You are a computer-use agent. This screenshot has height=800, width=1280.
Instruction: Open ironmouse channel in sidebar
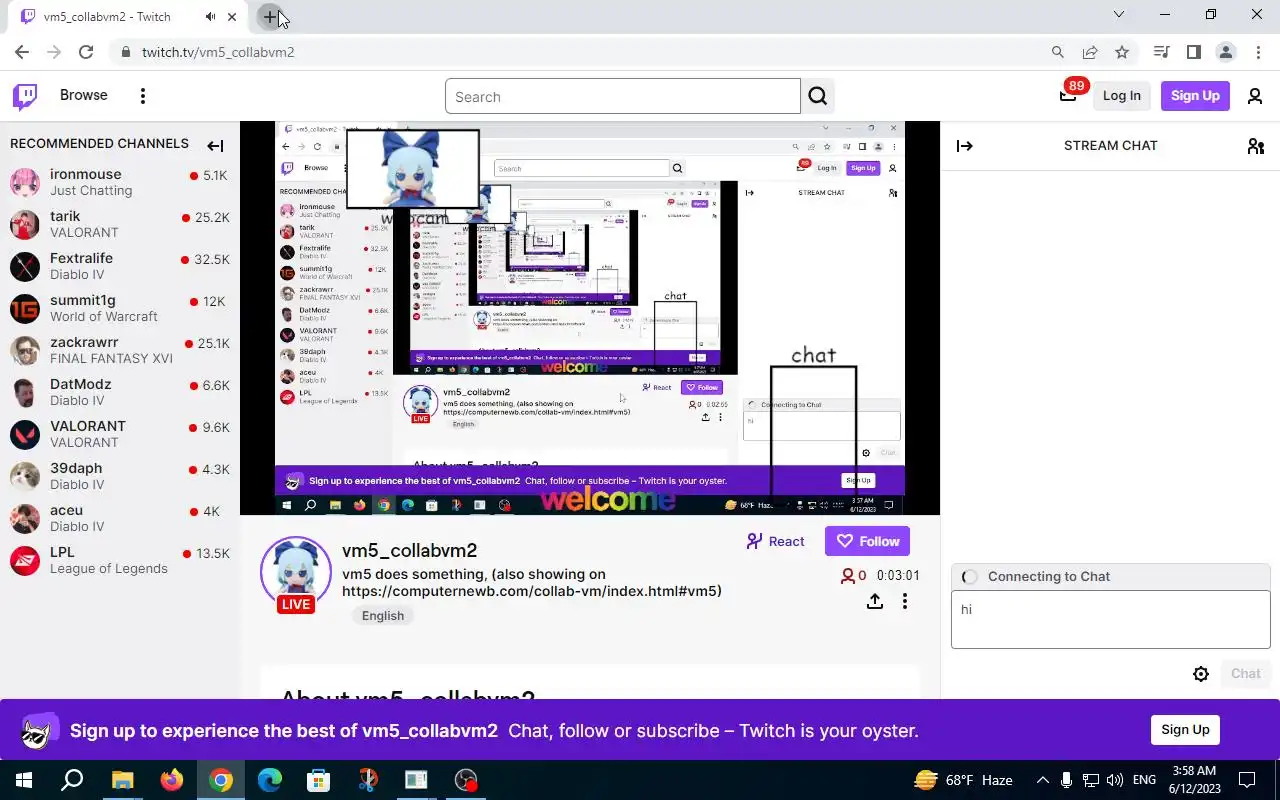pyautogui.click(x=120, y=182)
